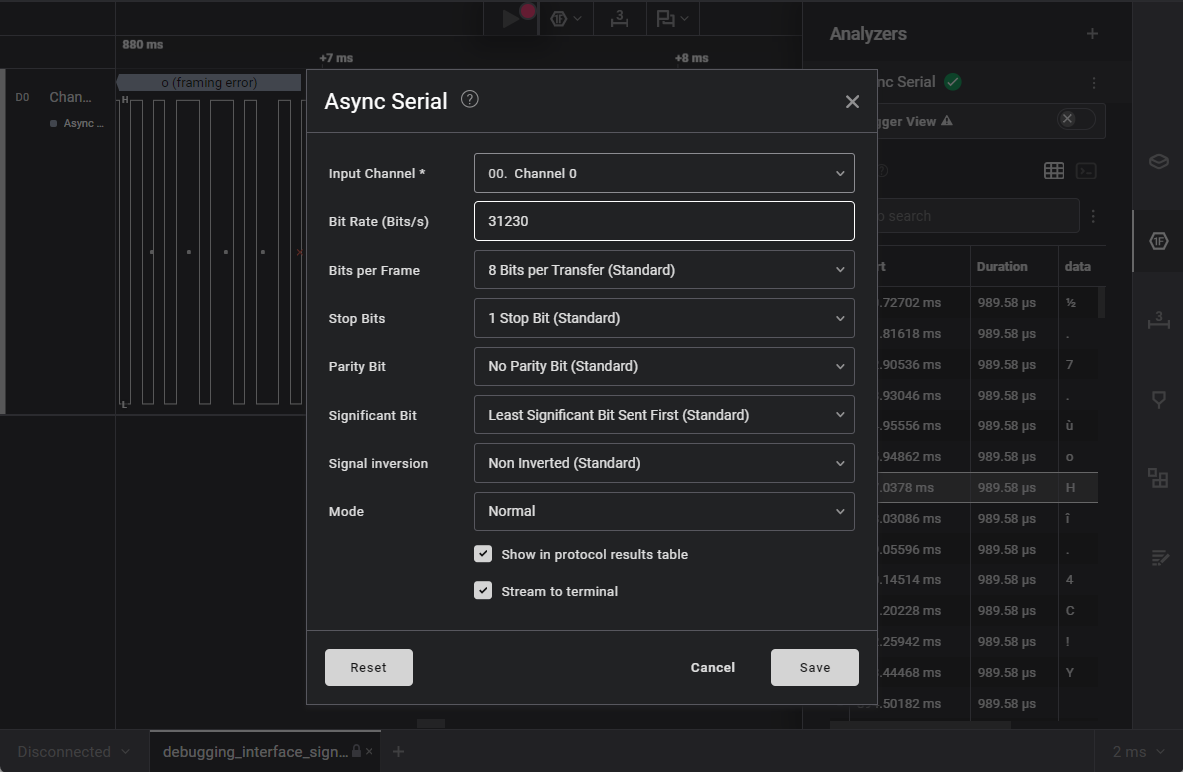Toggle the Trigger View switch
Viewport: 1183px width, 772px height.
[1075, 120]
